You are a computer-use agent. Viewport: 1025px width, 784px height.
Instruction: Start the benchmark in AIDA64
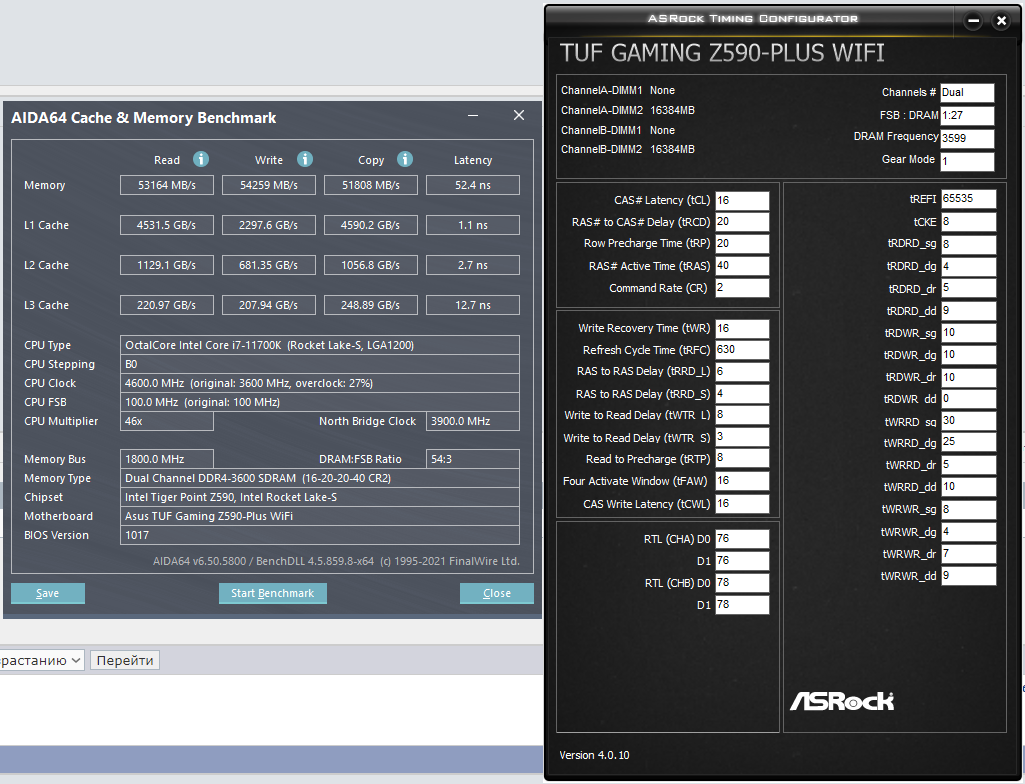273,593
